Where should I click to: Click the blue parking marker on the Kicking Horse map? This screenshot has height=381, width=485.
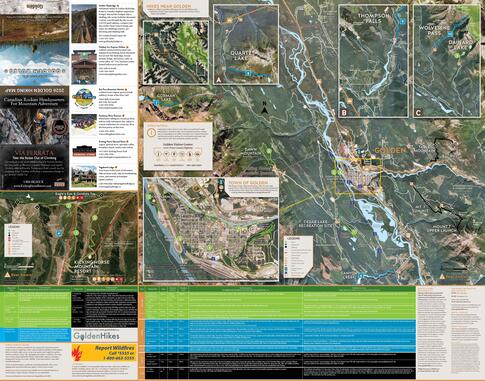click(x=59, y=233)
